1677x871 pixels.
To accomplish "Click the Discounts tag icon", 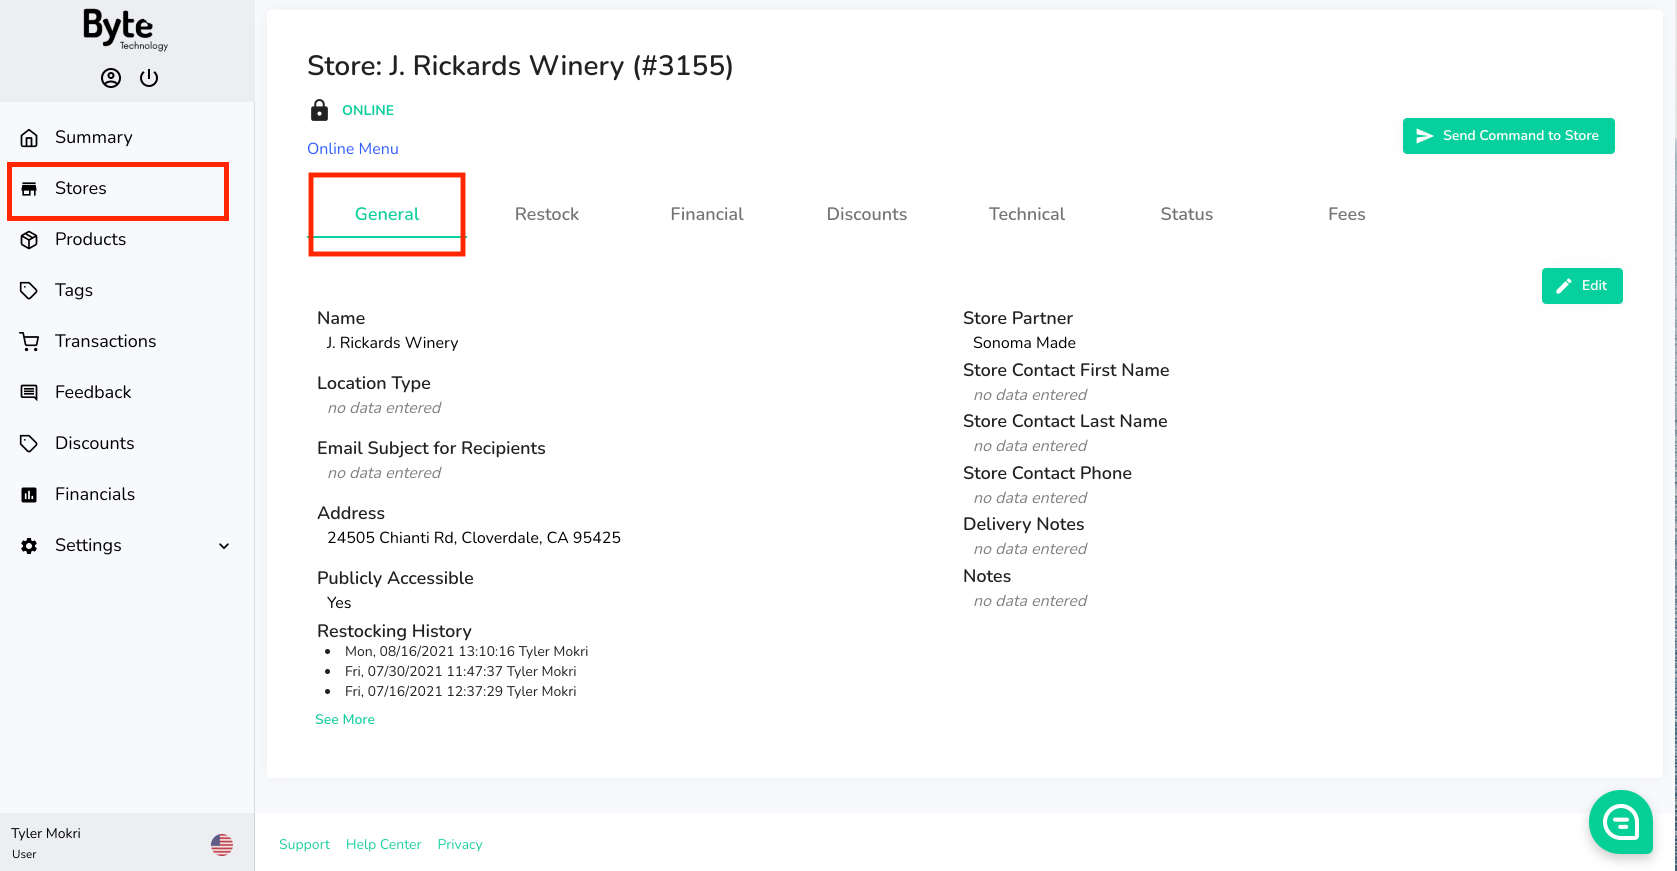I will (x=29, y=444).
